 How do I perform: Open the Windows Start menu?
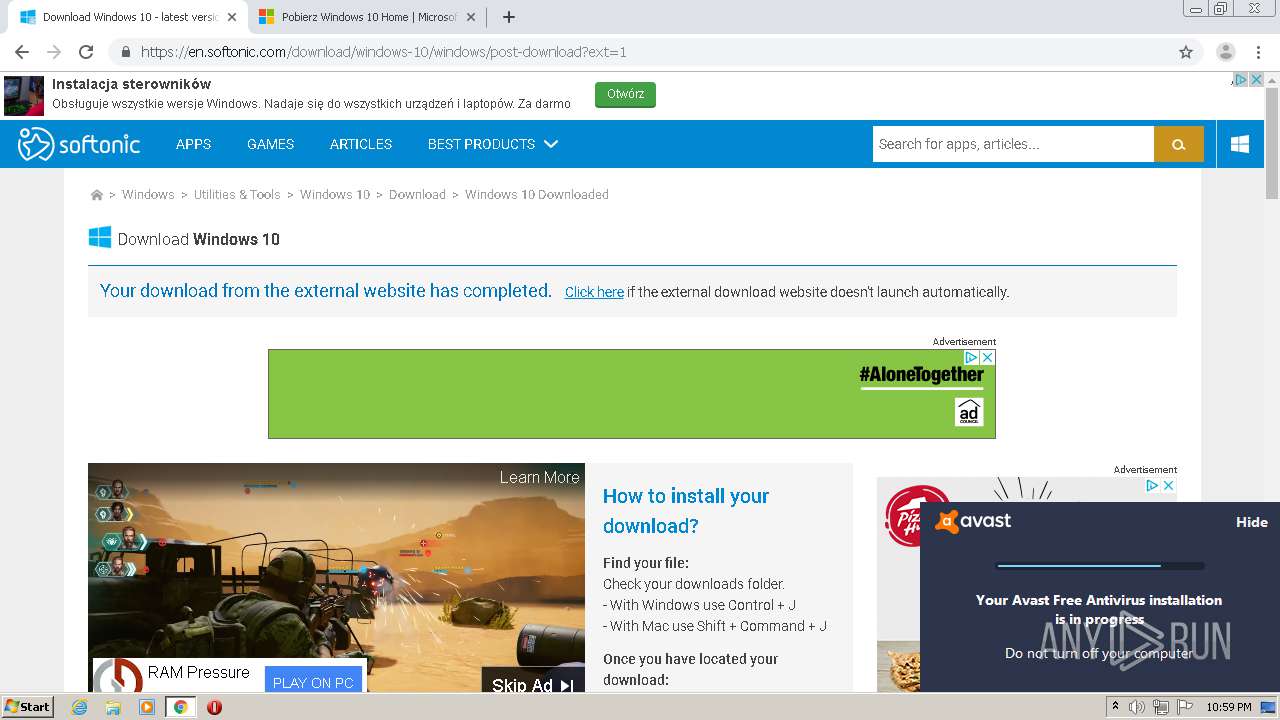[x=28, y=707]
